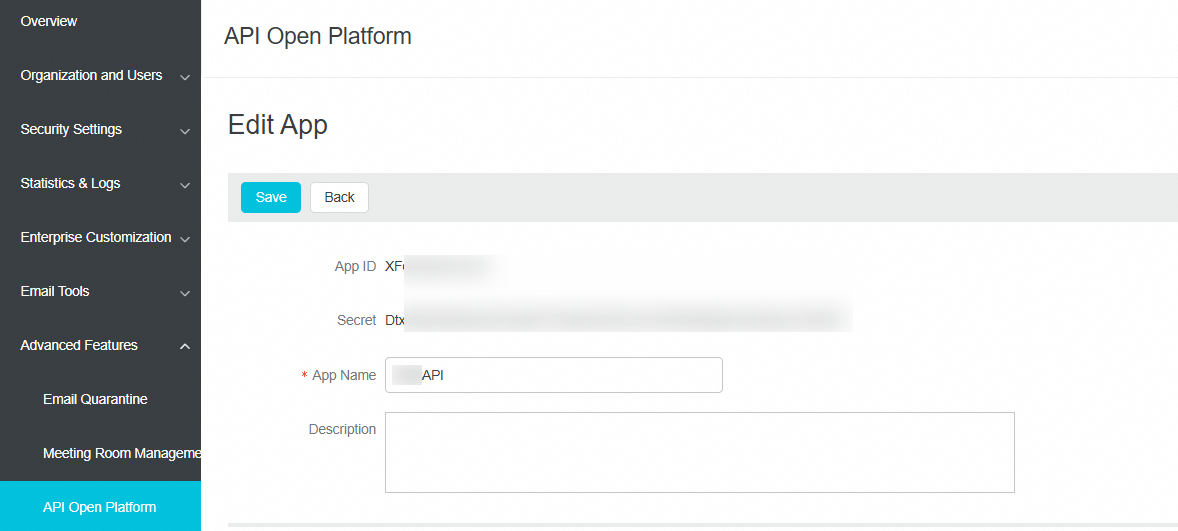The height and width of the screenshot is (531, 1178).
Task: Expand the Enterprise Customization chevron
Action: pos(185,239)
